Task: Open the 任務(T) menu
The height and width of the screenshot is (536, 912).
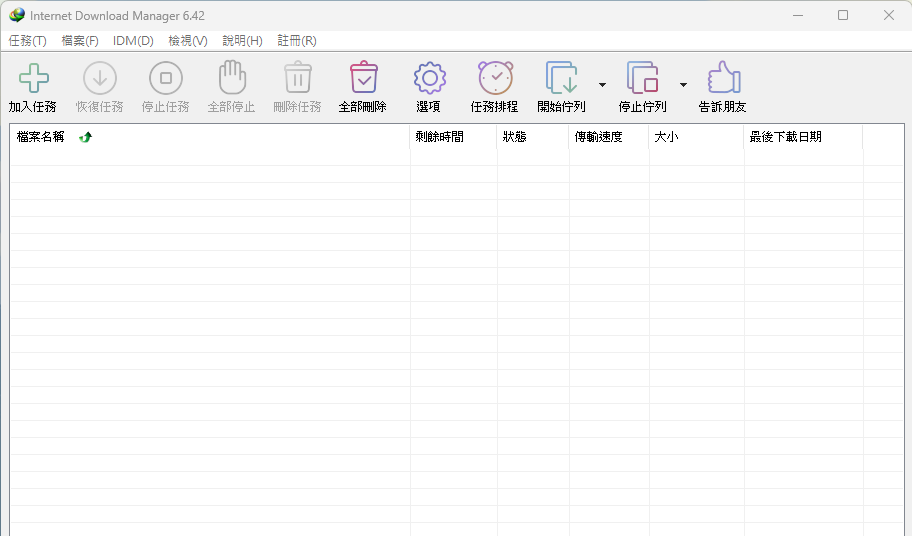Action: point(28,41)
